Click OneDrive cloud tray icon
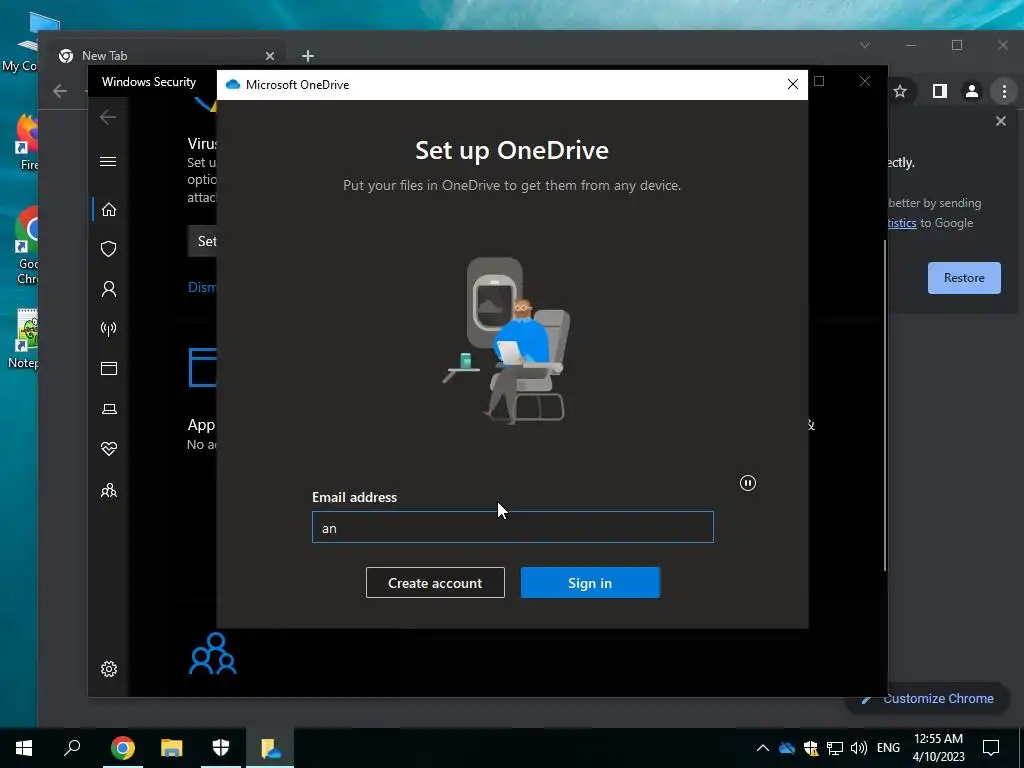Screen dimensions: 1024x768 pos(787,748)
